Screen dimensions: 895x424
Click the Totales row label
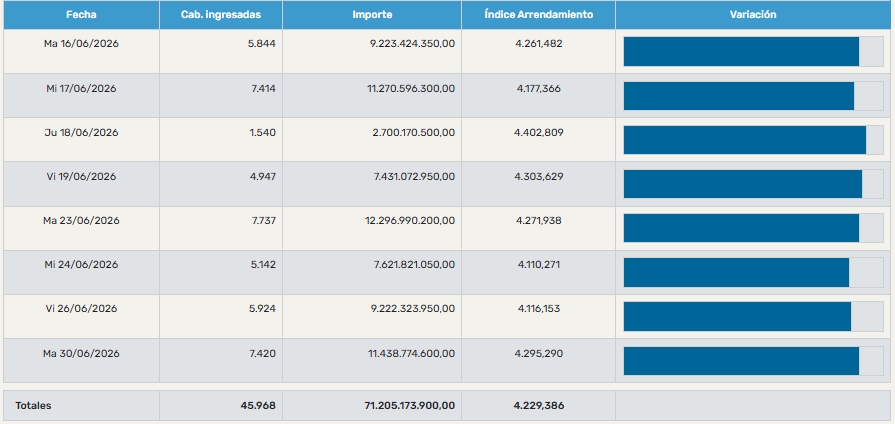coord(33,406)
